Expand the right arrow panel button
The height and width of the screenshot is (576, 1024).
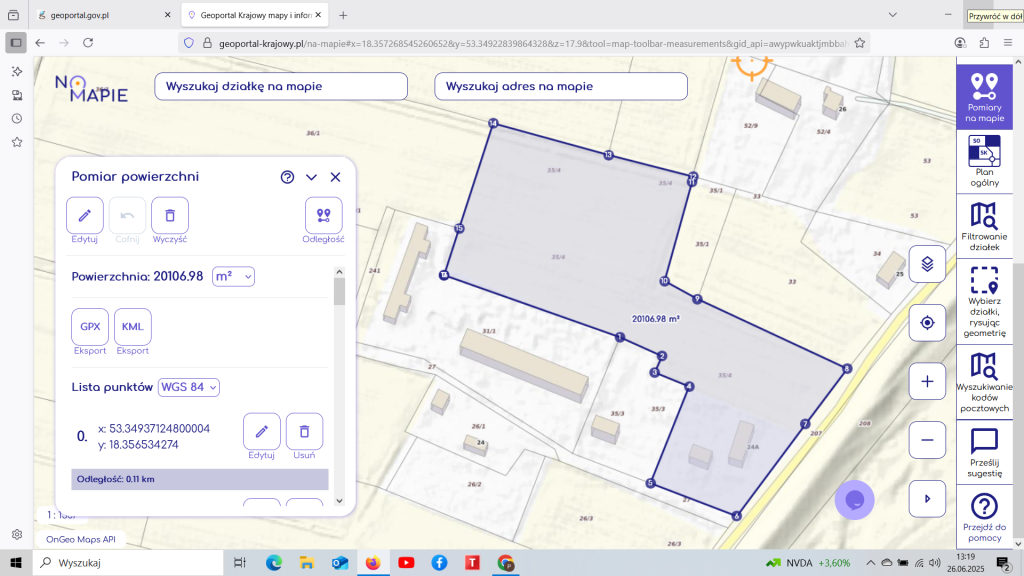927,498
